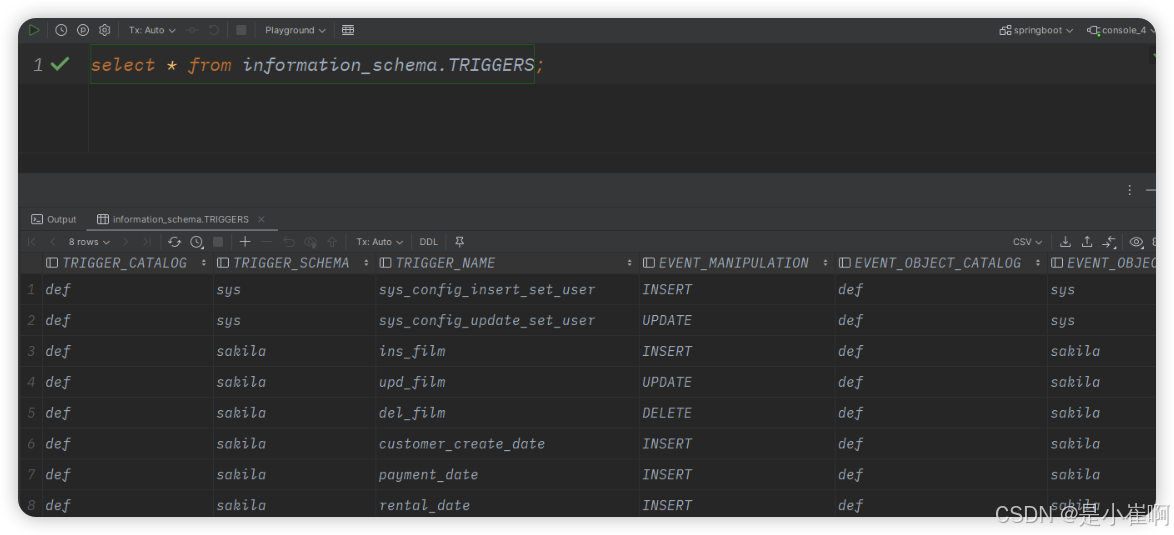The height and width of the screenshot is (535, 1174).
Task: Click sort arrows on EVENT_MANIPULATION column
Action: (x=825, y=263)
